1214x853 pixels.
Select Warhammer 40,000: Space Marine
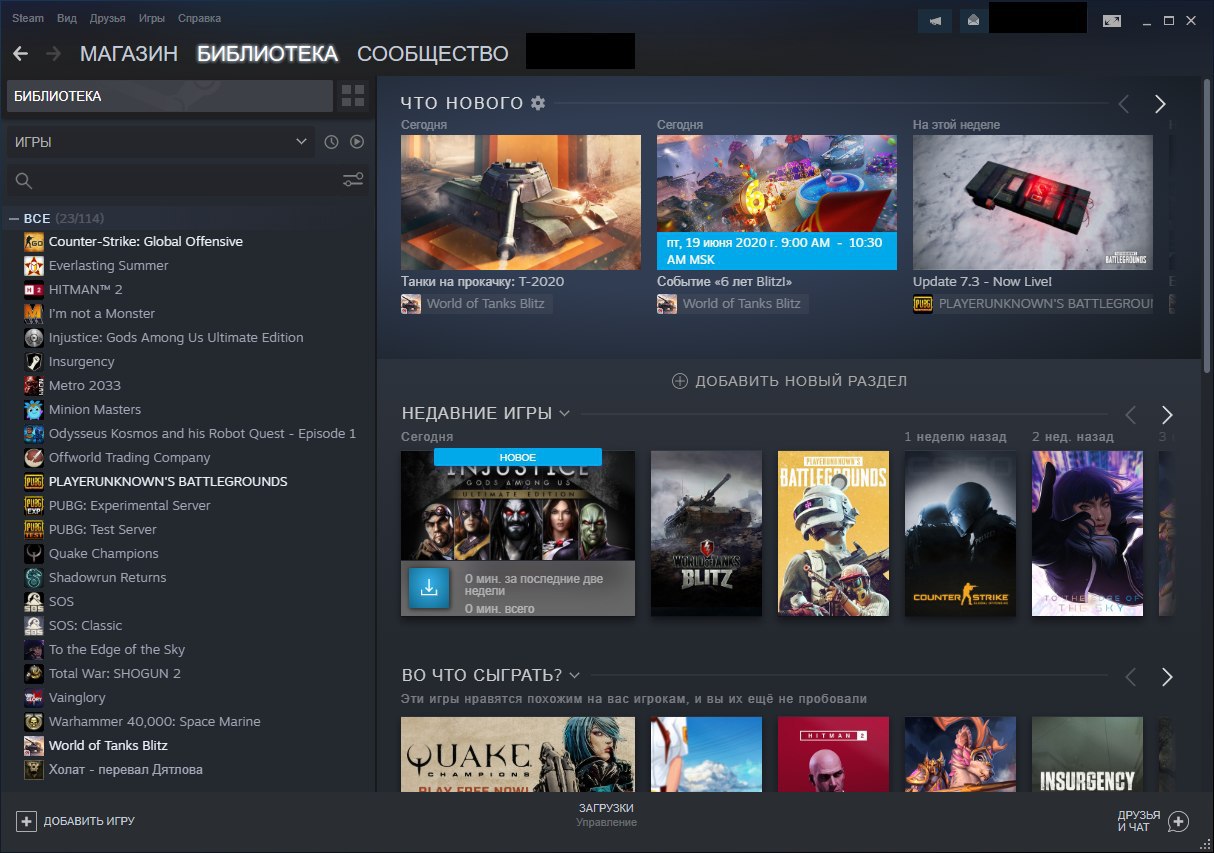pos(155,722)
